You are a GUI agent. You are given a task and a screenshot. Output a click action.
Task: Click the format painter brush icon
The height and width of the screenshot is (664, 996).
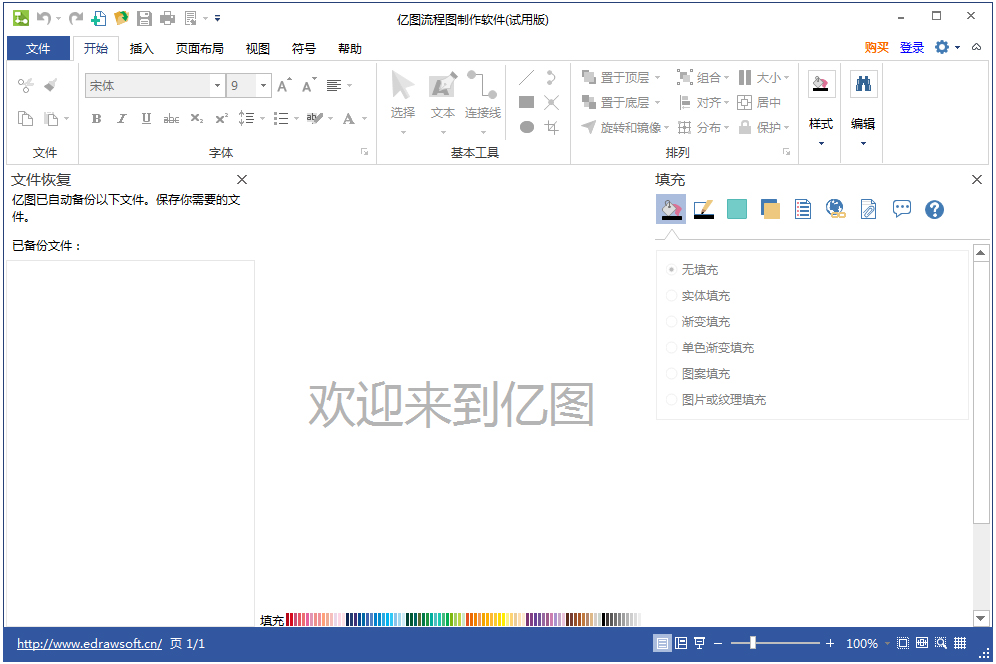51,85
